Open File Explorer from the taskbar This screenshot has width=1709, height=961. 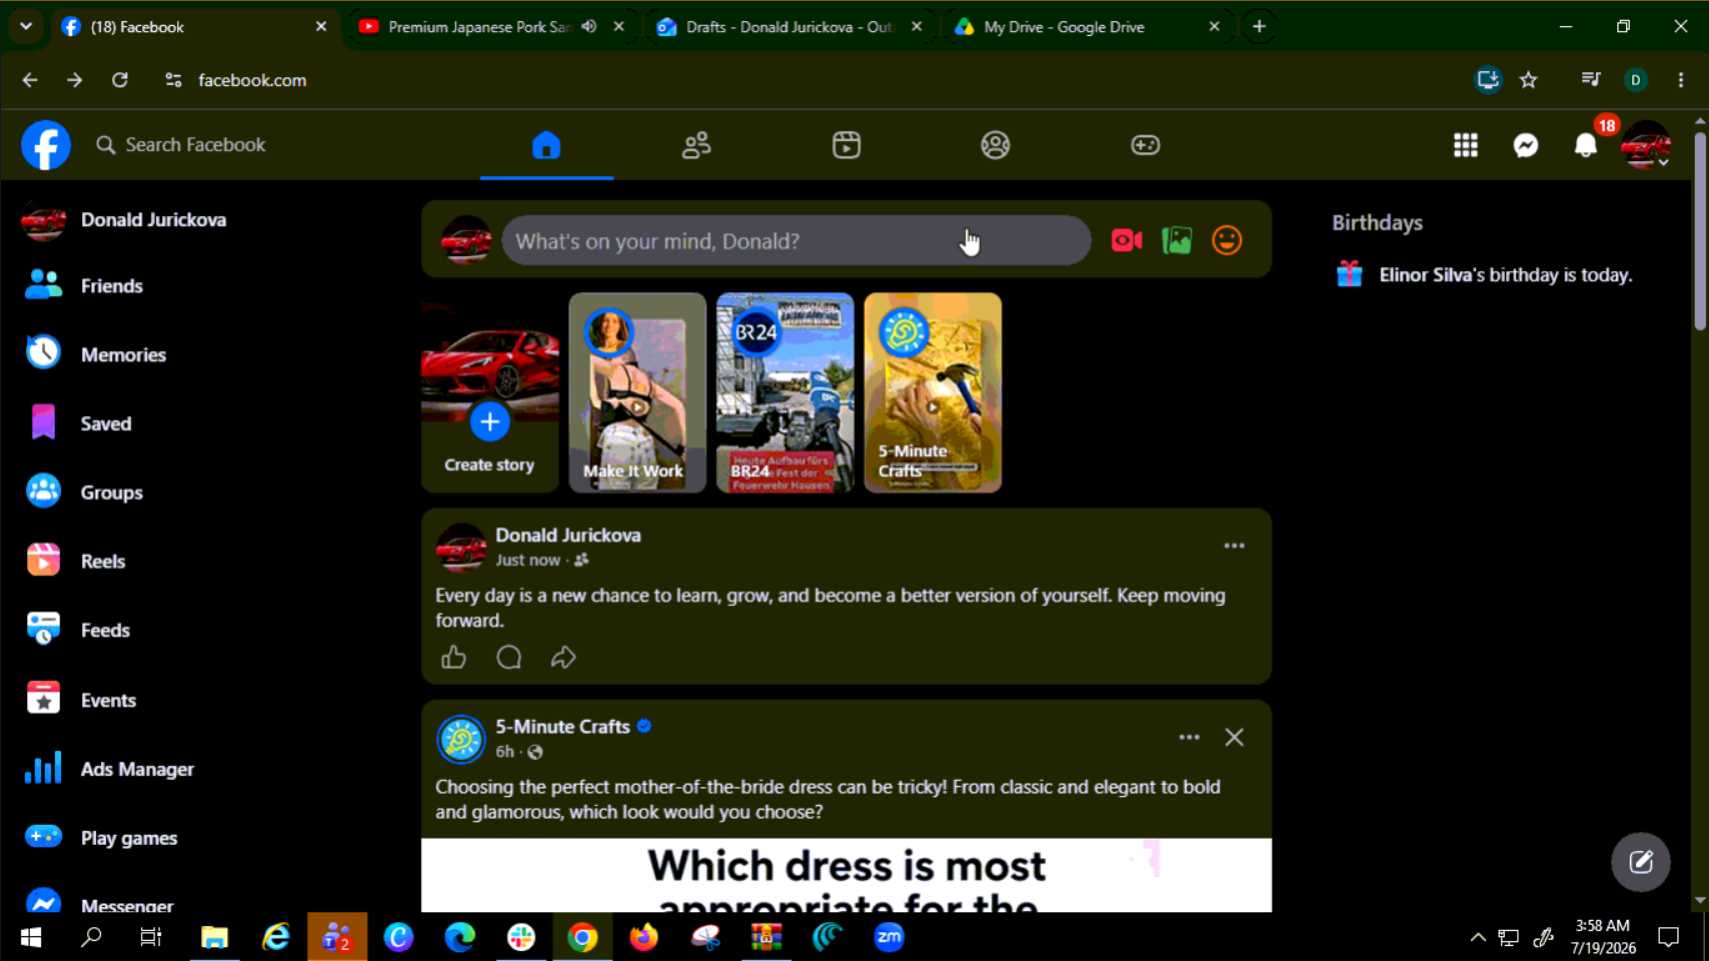coord(214,937)
